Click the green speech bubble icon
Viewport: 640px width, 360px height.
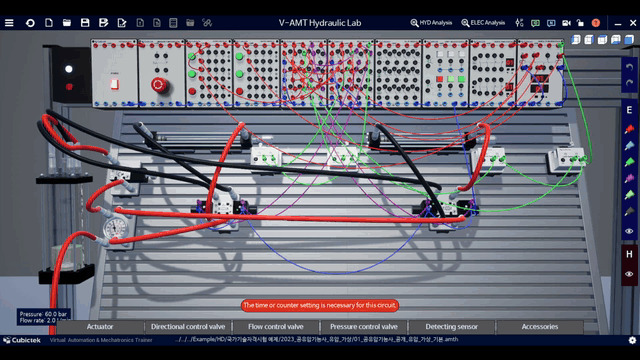pos(535,23)
